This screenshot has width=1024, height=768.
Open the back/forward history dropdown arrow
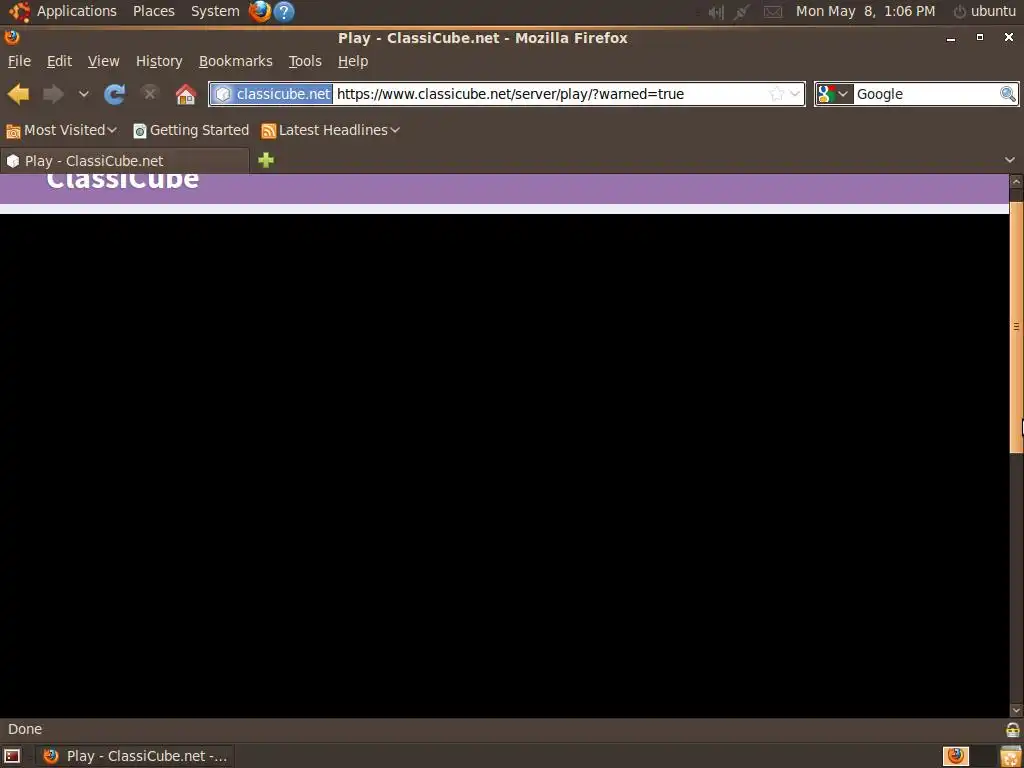click(84, 94)
